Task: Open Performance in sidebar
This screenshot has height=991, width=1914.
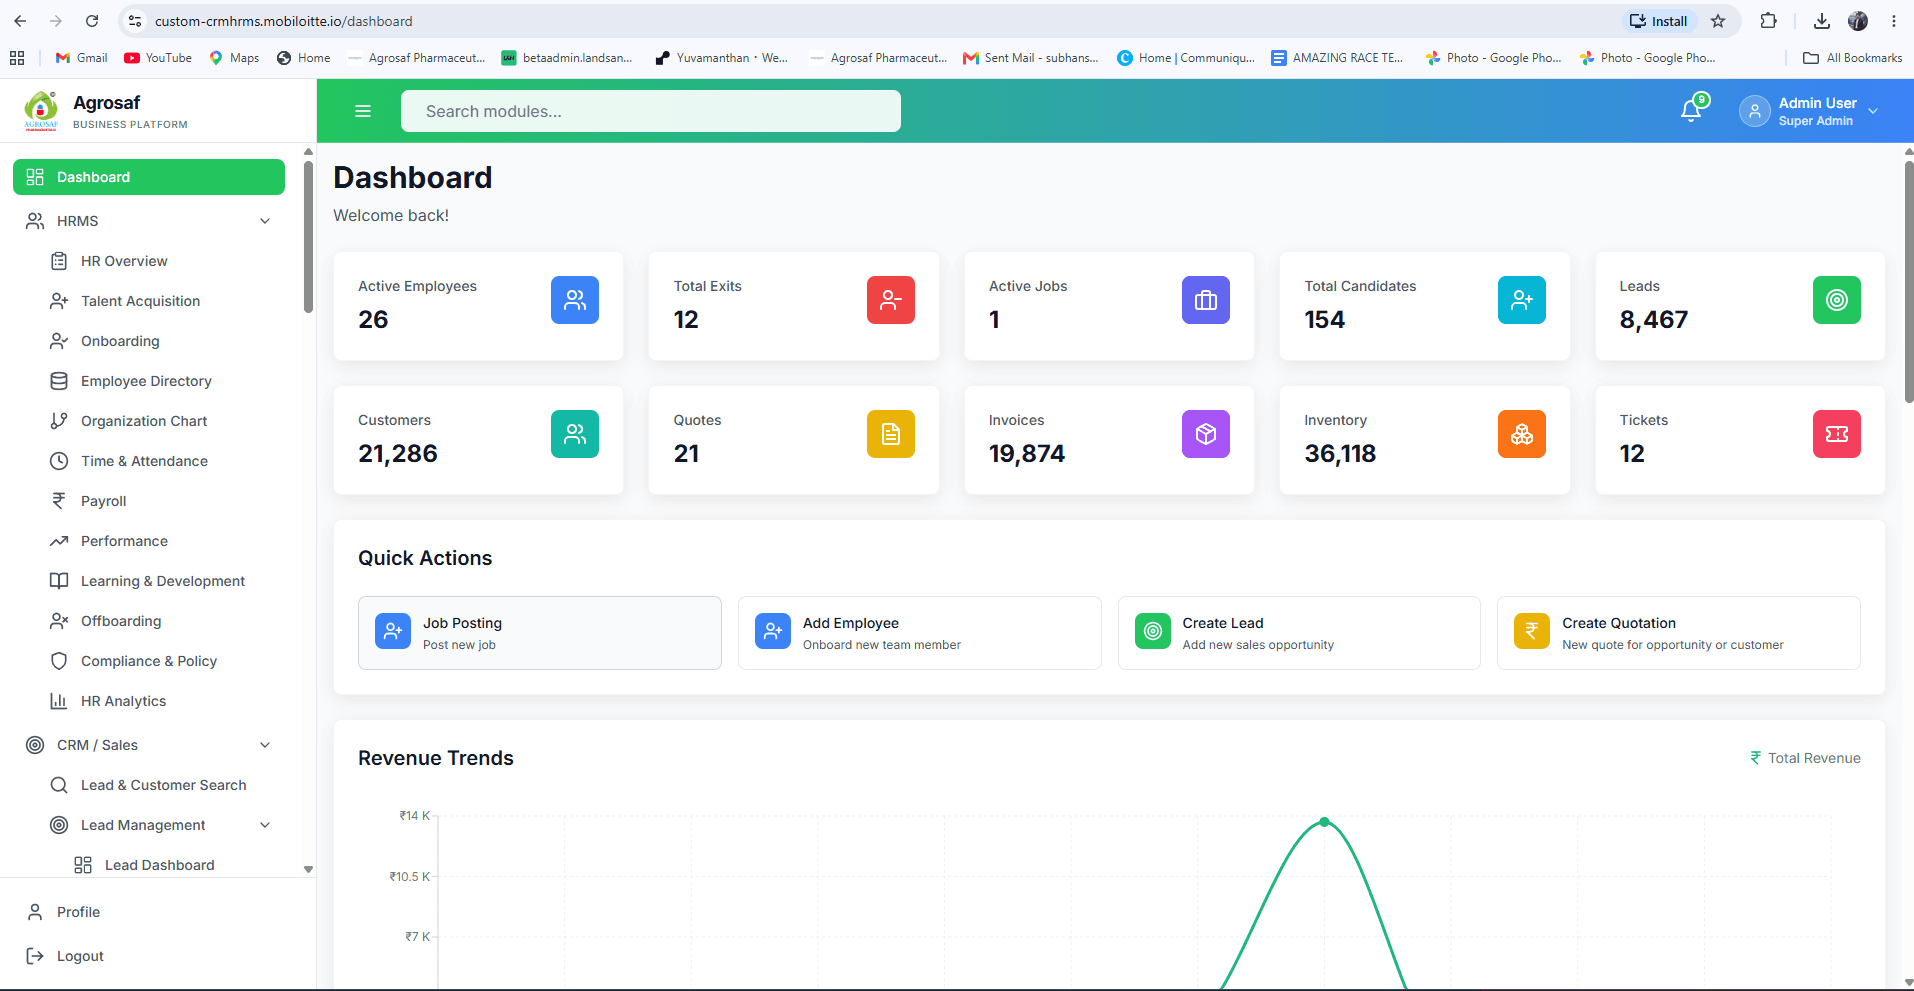Action: pyautogui.click(x=161, y=541)
